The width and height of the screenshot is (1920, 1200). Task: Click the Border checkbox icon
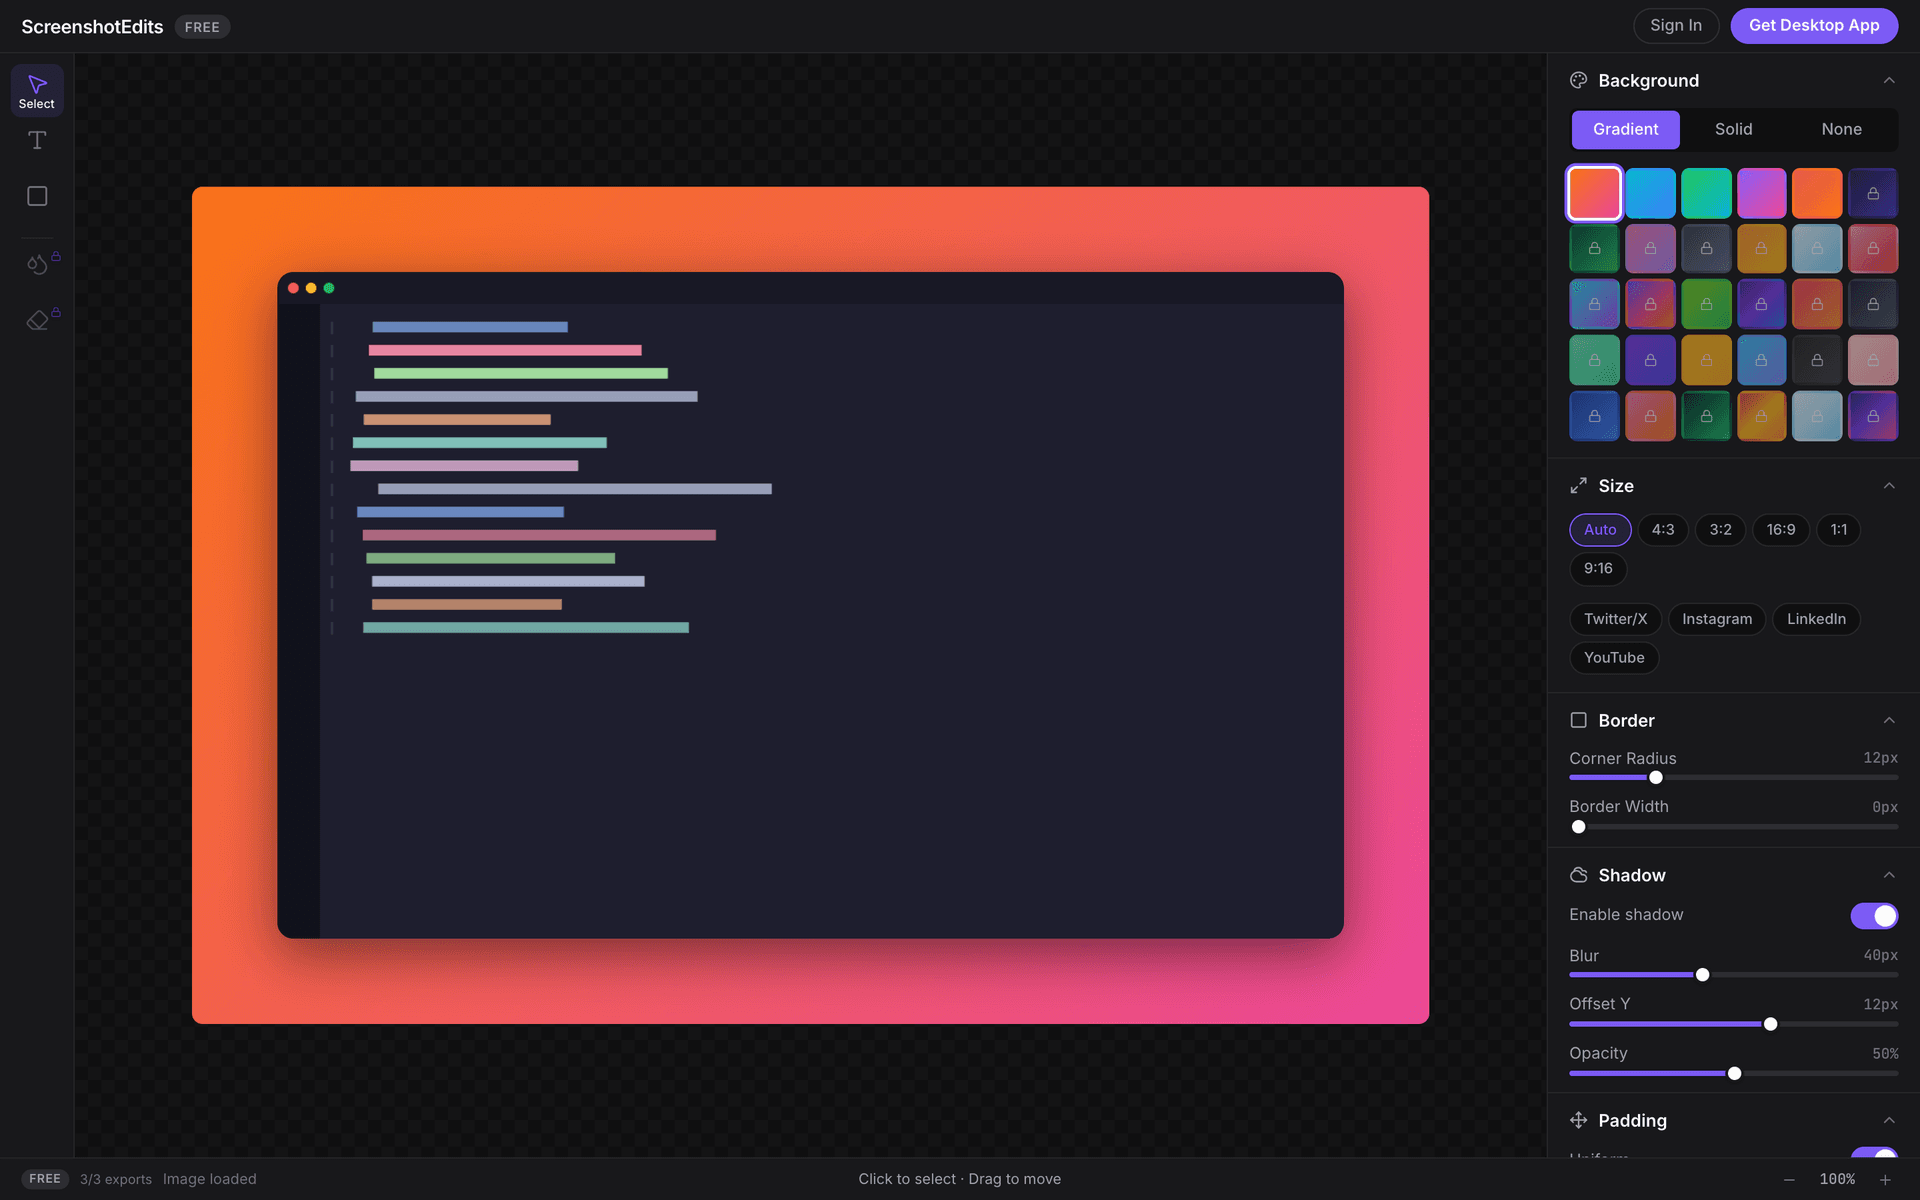[x=1579, y=719]
